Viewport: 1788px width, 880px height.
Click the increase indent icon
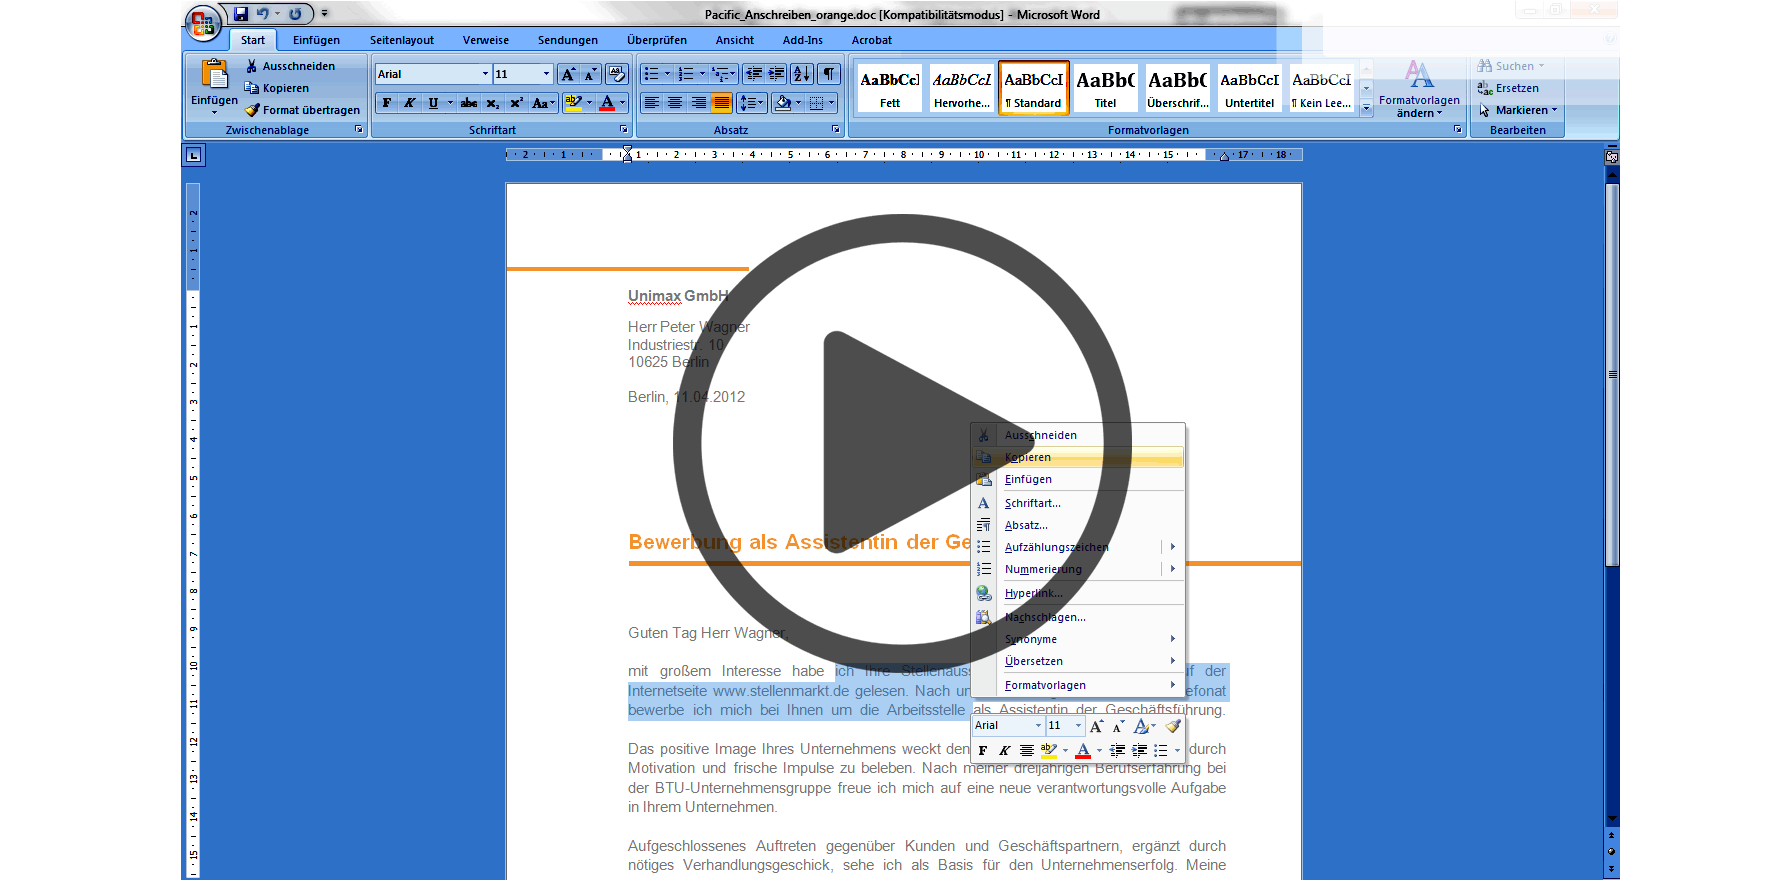tap(776, 74)
